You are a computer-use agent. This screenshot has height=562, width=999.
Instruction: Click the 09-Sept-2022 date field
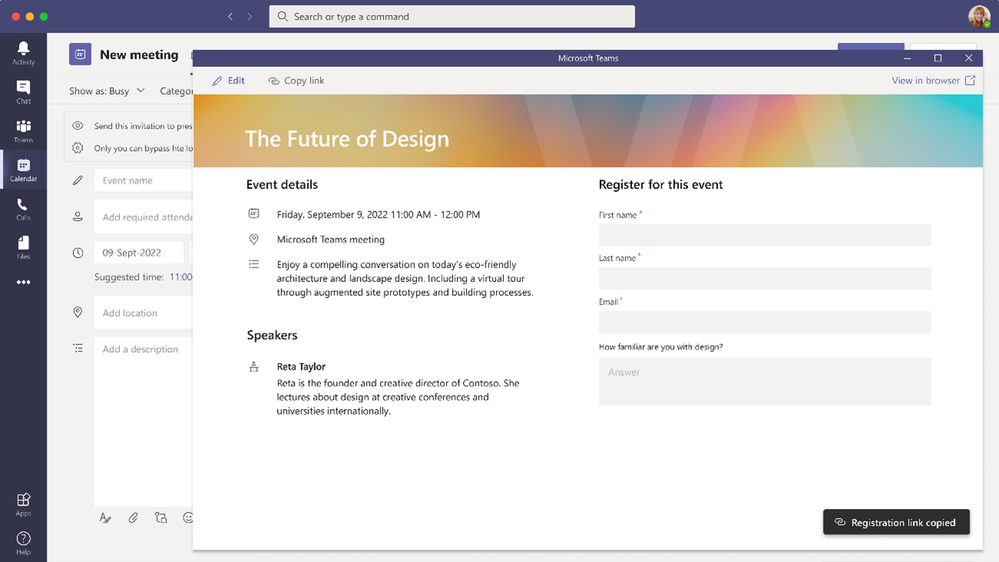pyautogui.click(x=139, y=252)
